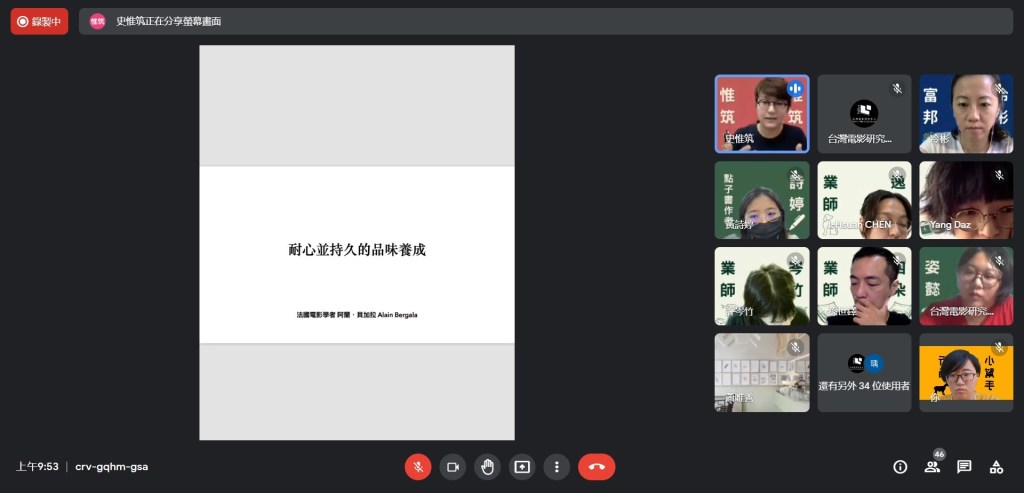Screen dimensions: 1024x493
Task: Raise your hand in the meeting
Action: point(487,466)
